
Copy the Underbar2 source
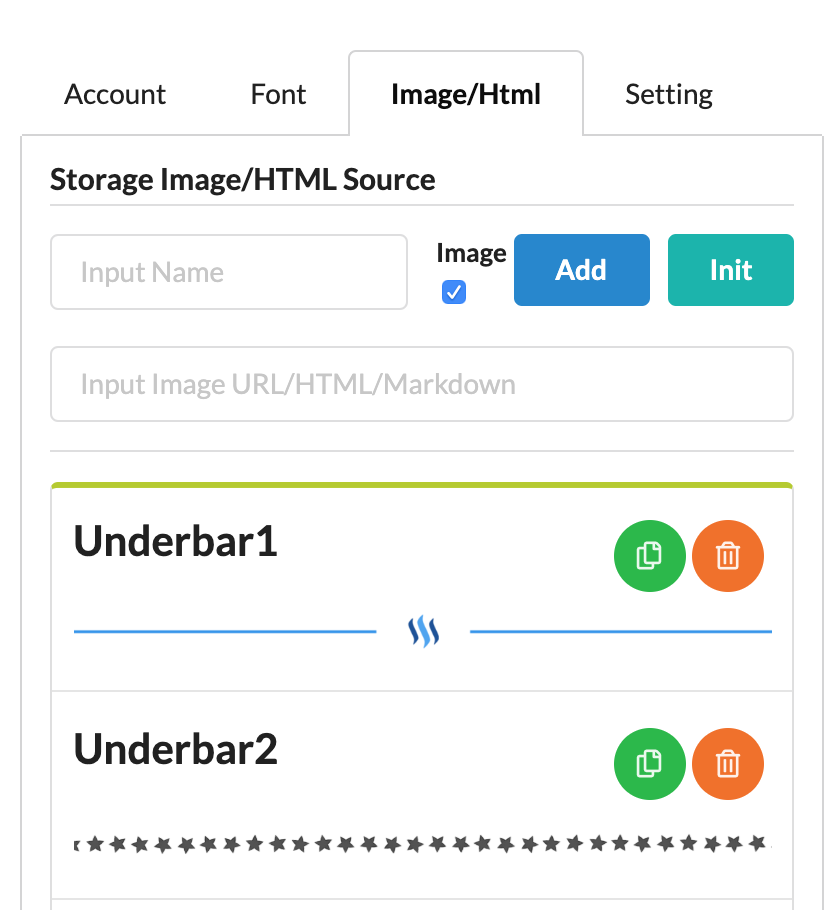[x=649, y=765]
